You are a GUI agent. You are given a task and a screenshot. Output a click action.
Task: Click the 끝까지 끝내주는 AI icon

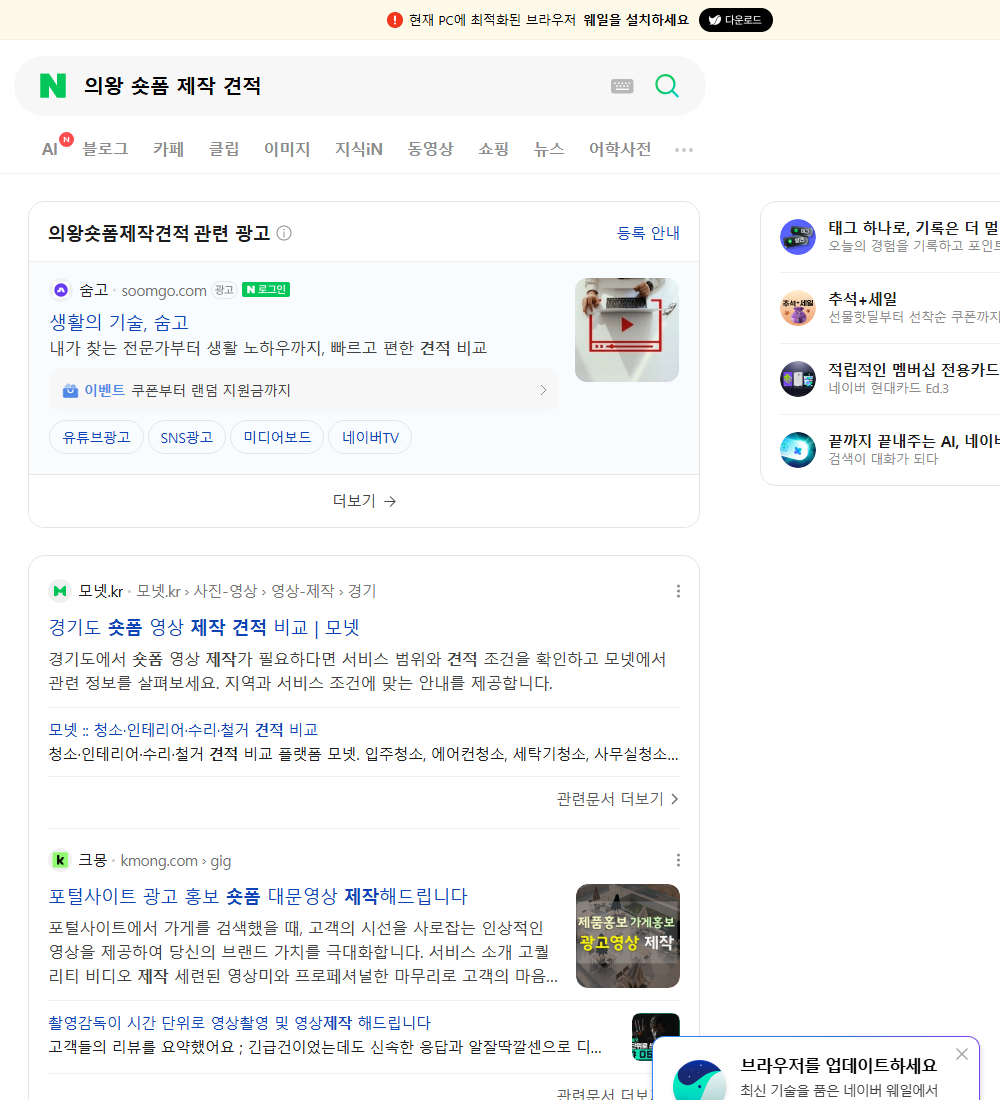pos(798,450)
